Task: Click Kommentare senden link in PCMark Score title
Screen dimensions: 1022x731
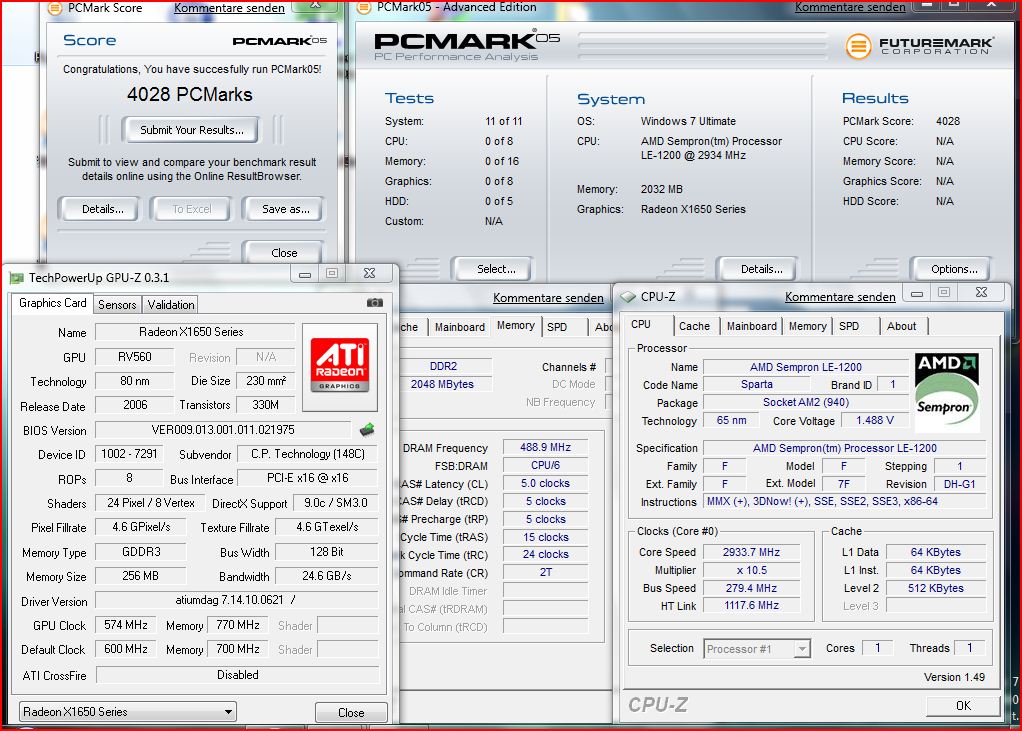Action: 229,8
